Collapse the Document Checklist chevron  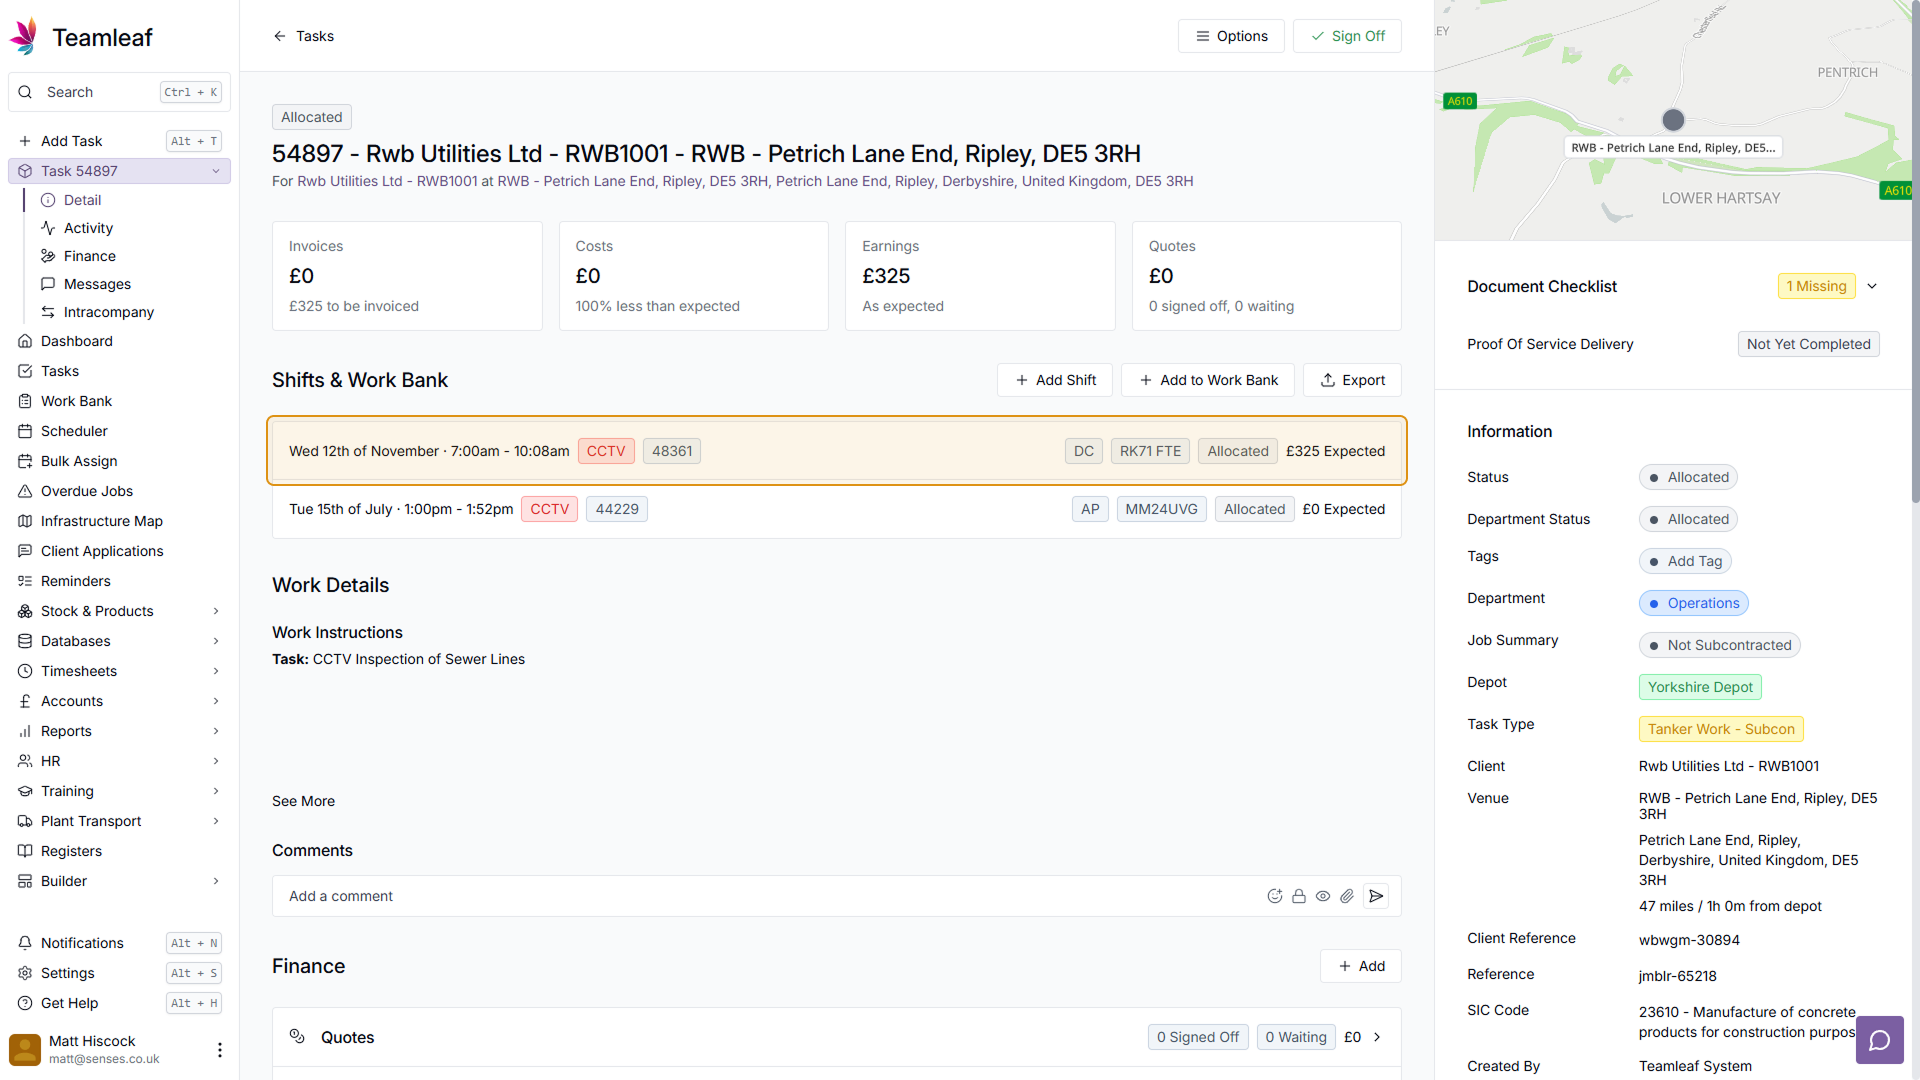pyautogui.click(x=1872, y=286)
